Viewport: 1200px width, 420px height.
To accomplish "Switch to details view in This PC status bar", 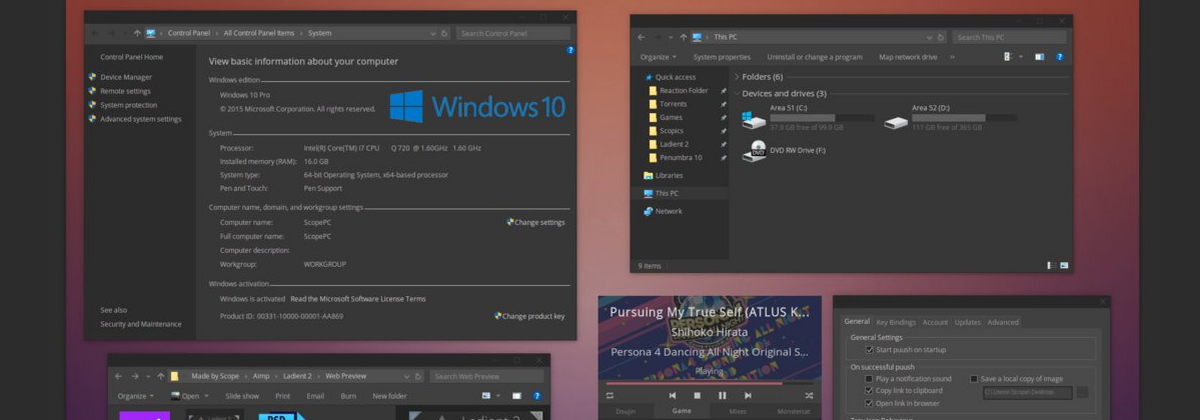I will point(1052,266).
